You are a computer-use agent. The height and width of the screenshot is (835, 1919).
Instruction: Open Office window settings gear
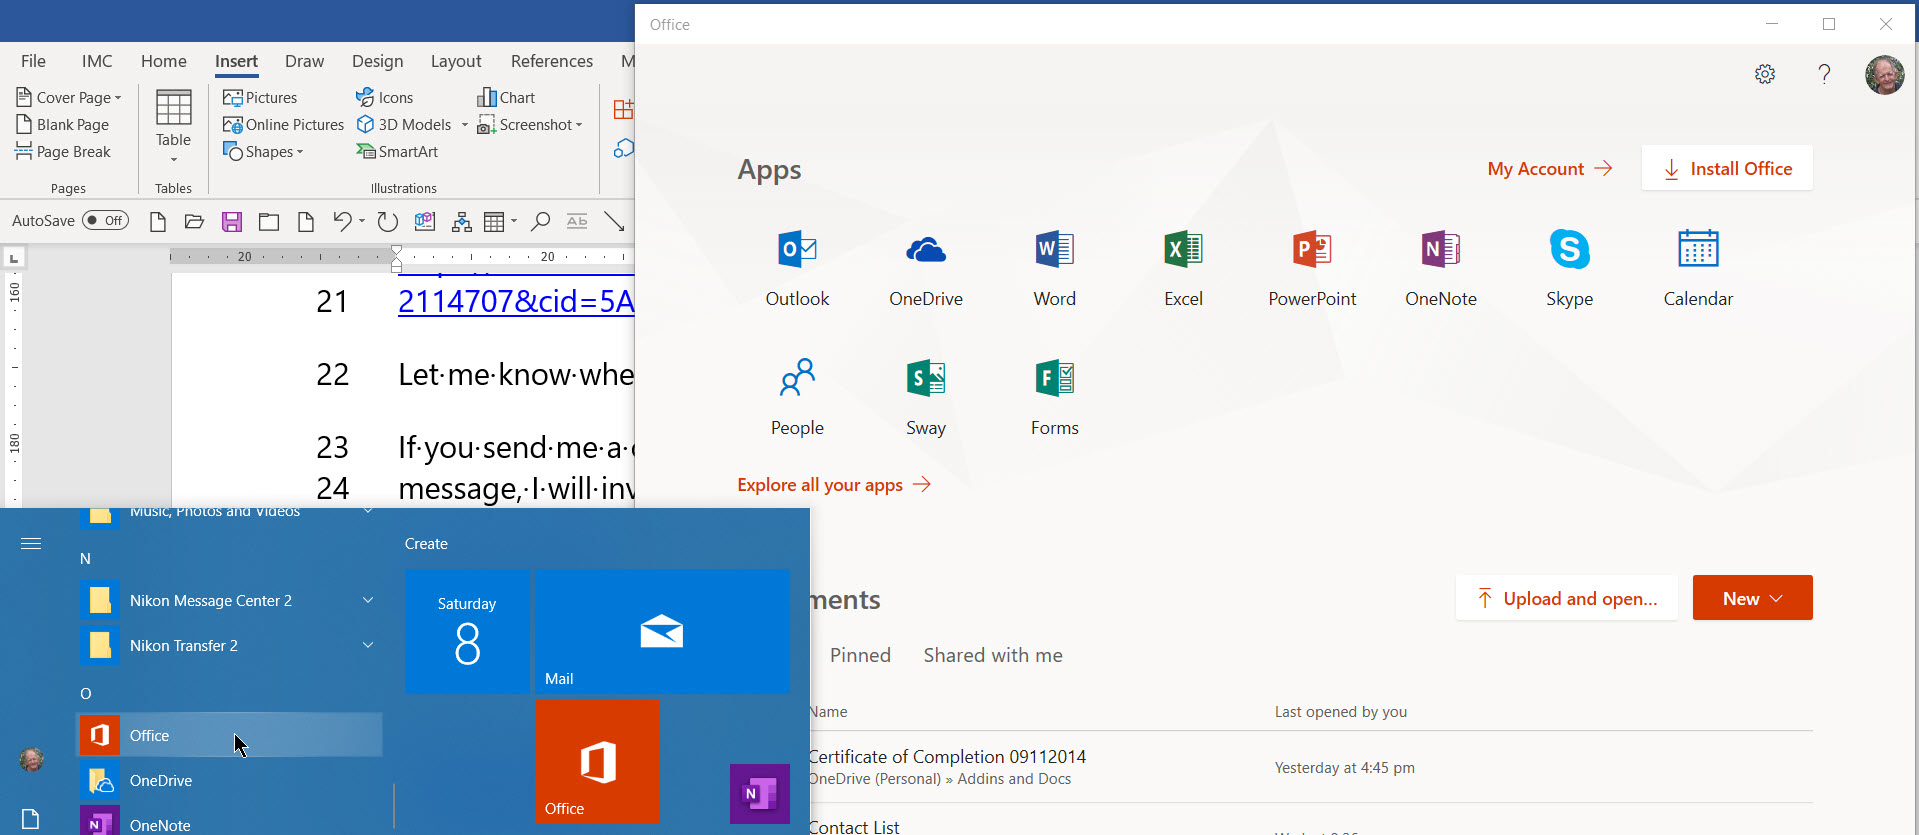point(1765,74)
